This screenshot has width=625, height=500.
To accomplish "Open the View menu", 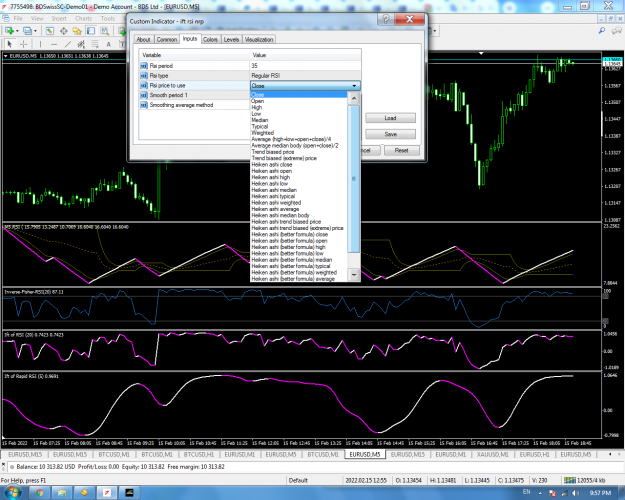I will [37, 18].
